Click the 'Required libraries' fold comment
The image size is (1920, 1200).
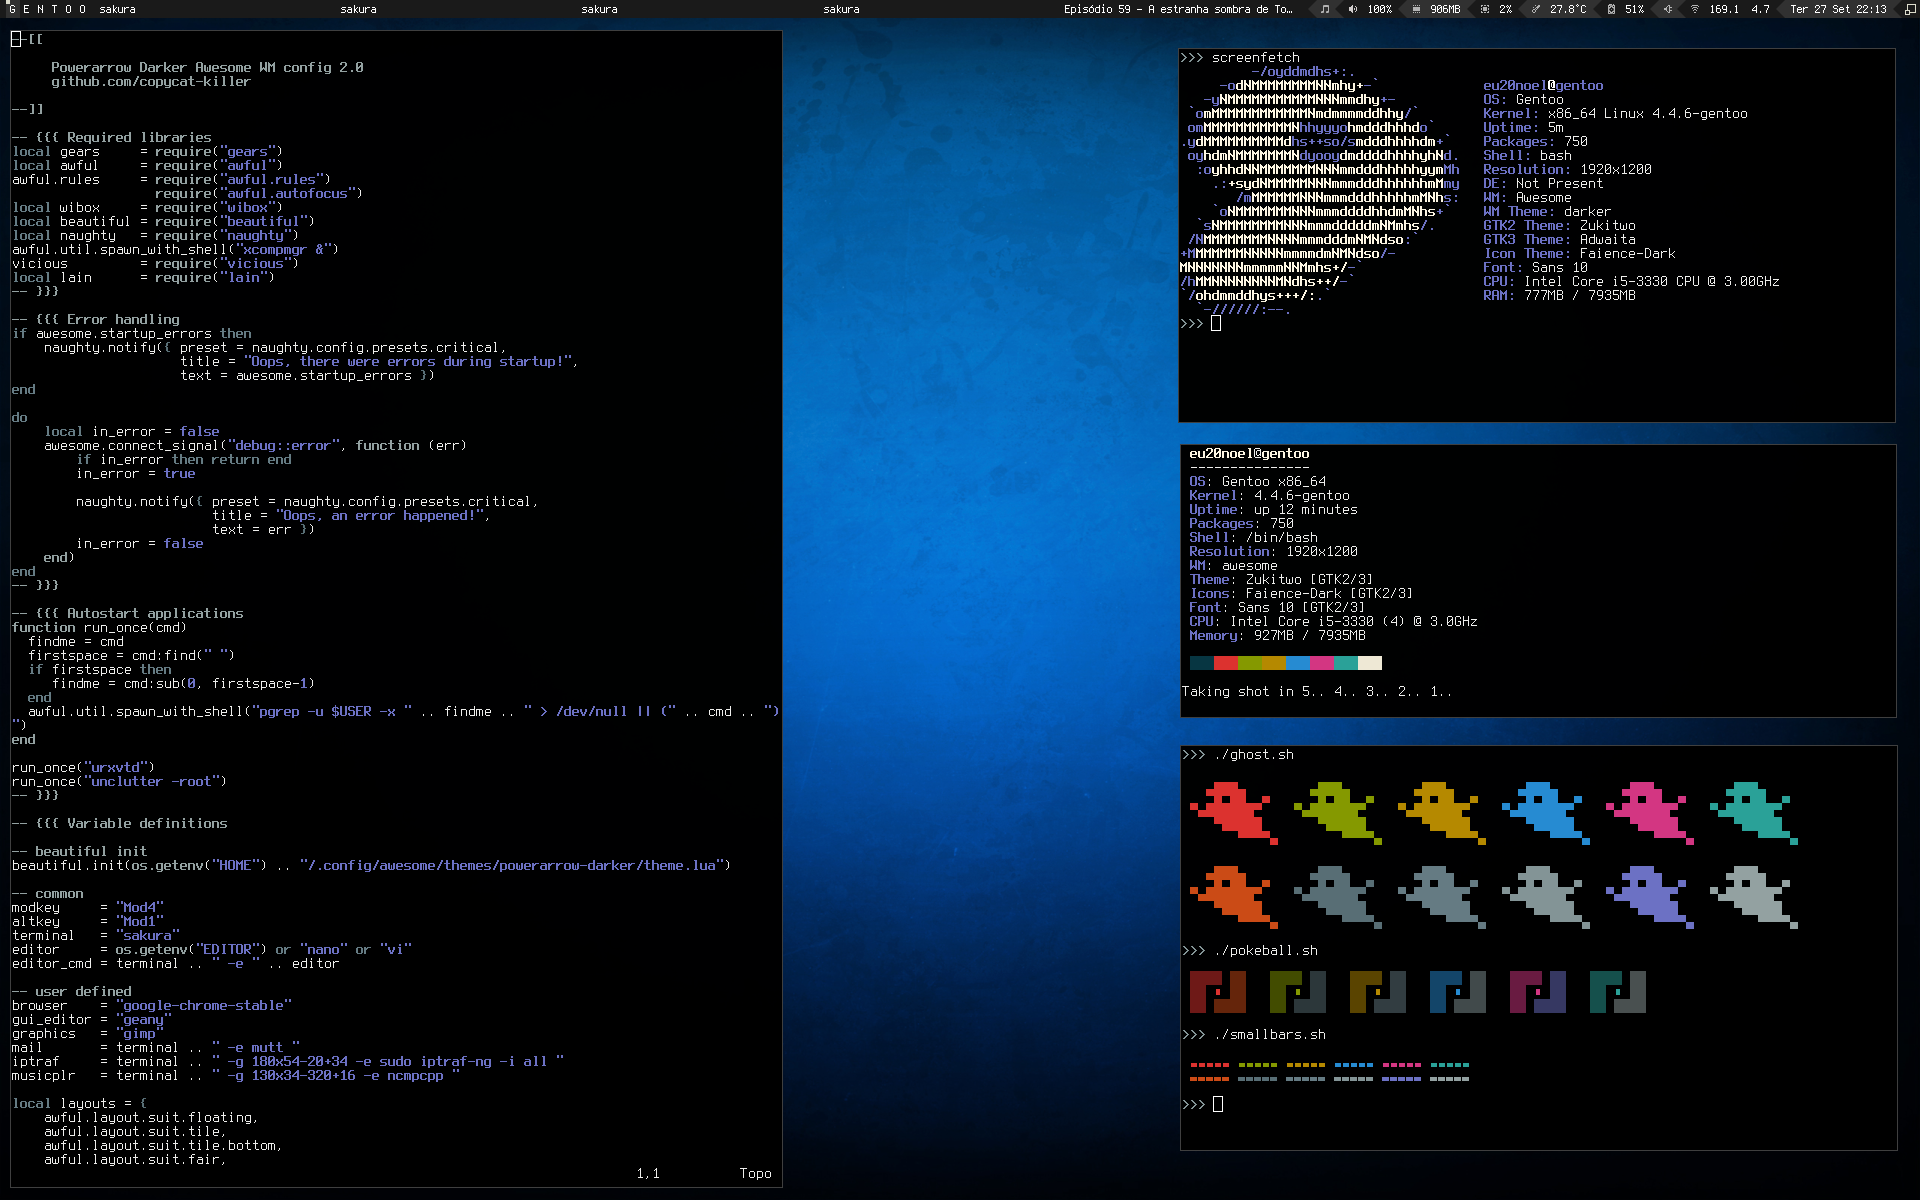[x=139, y=138]
